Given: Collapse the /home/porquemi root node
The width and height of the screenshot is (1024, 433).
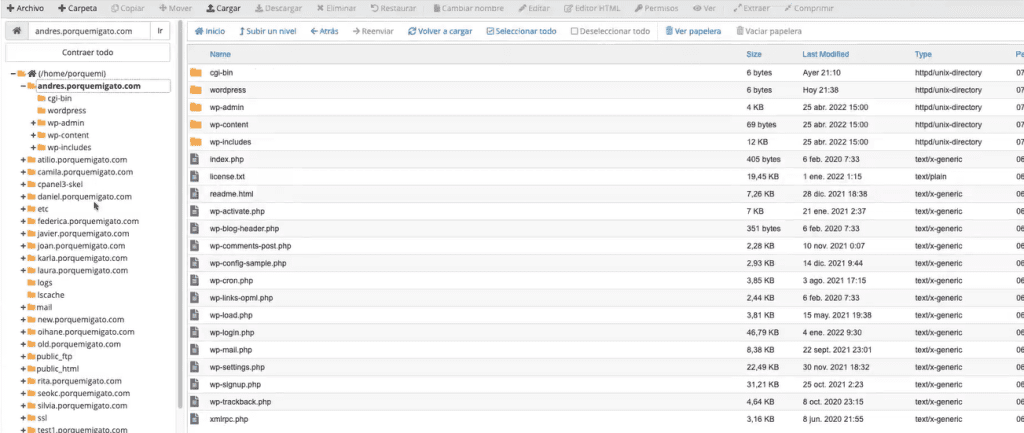Looking at the screenshot, I should pyautogui.click(x=13, y=74).
